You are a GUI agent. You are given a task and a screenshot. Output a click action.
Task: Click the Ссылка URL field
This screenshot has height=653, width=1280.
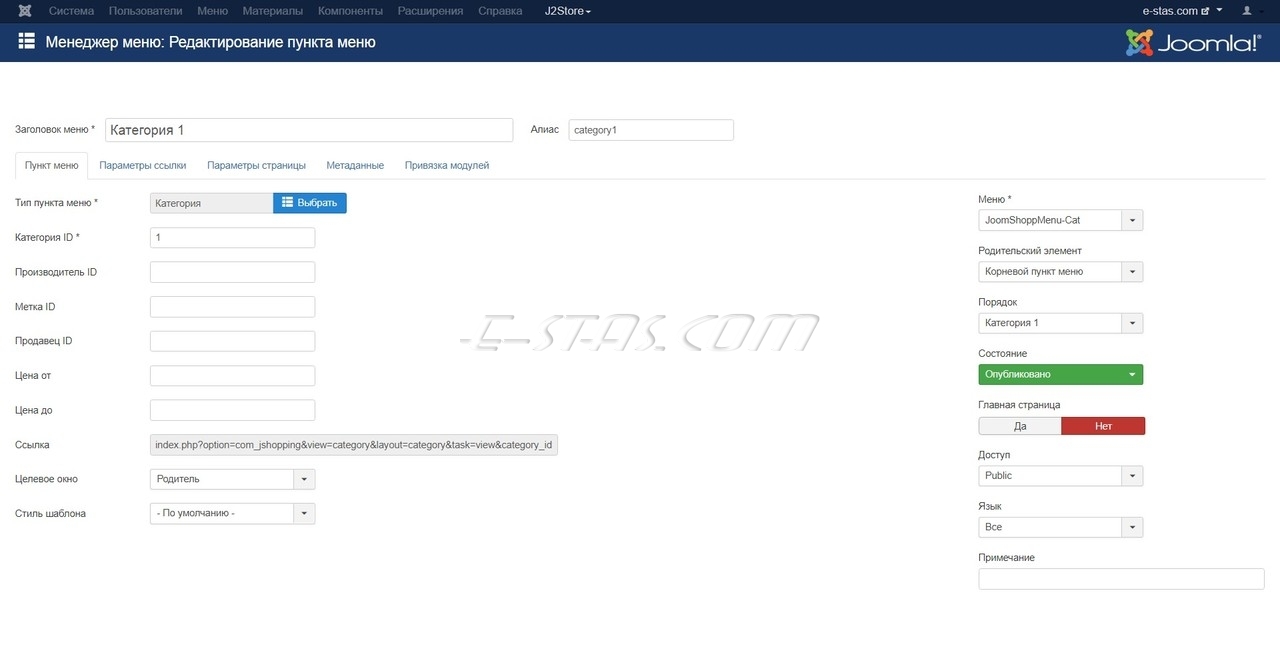[x=354, y=445]
